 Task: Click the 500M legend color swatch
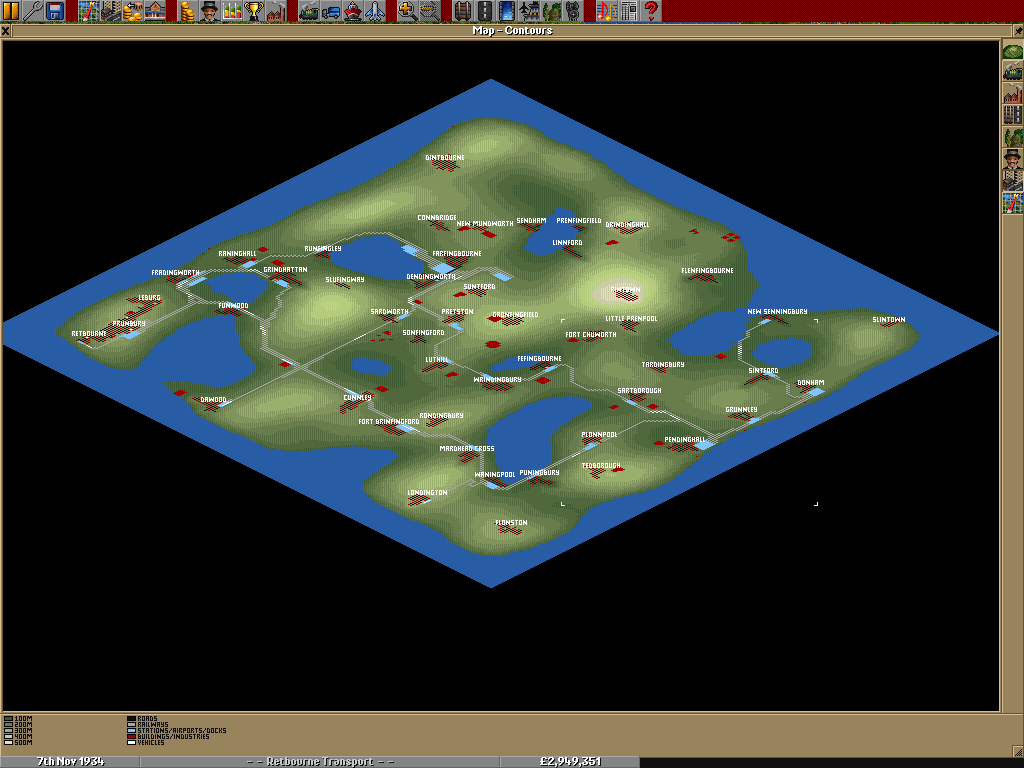click(8, 743)
